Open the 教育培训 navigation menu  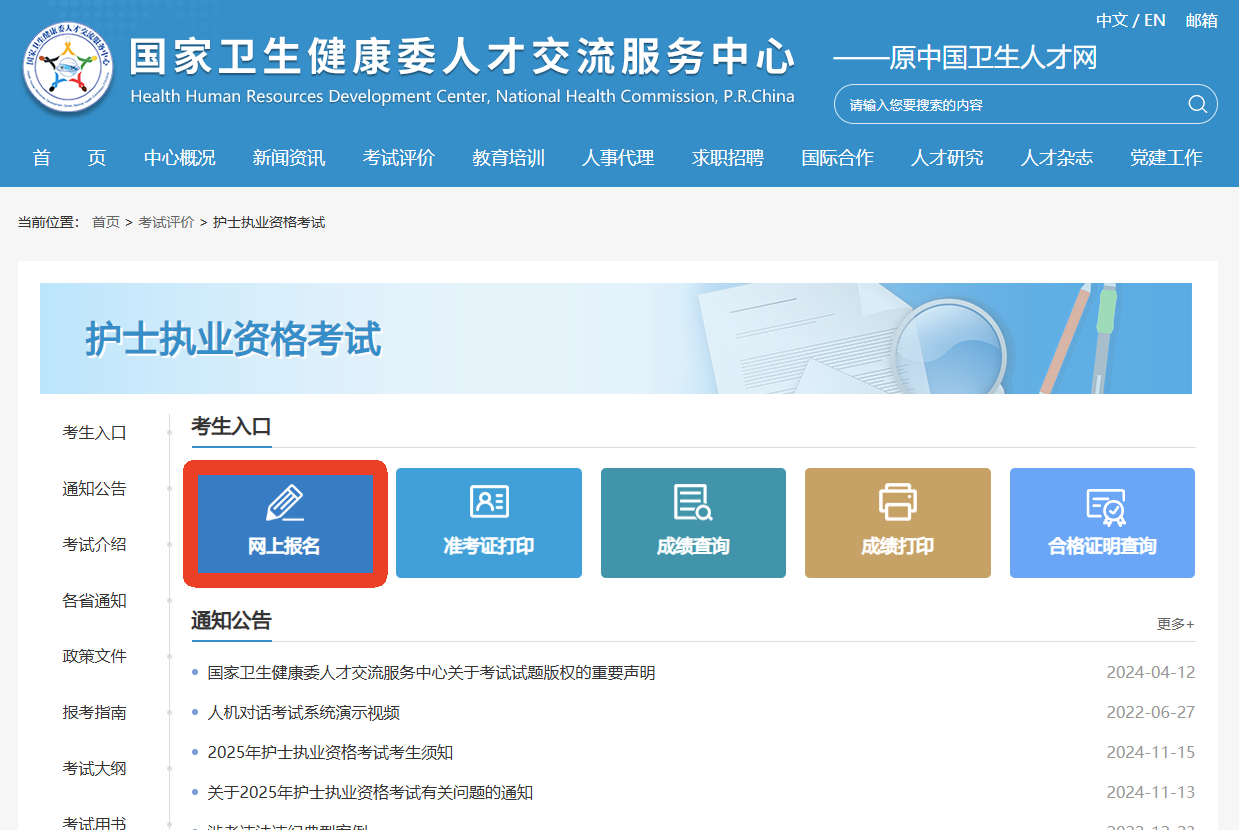(x=508, y=158)
